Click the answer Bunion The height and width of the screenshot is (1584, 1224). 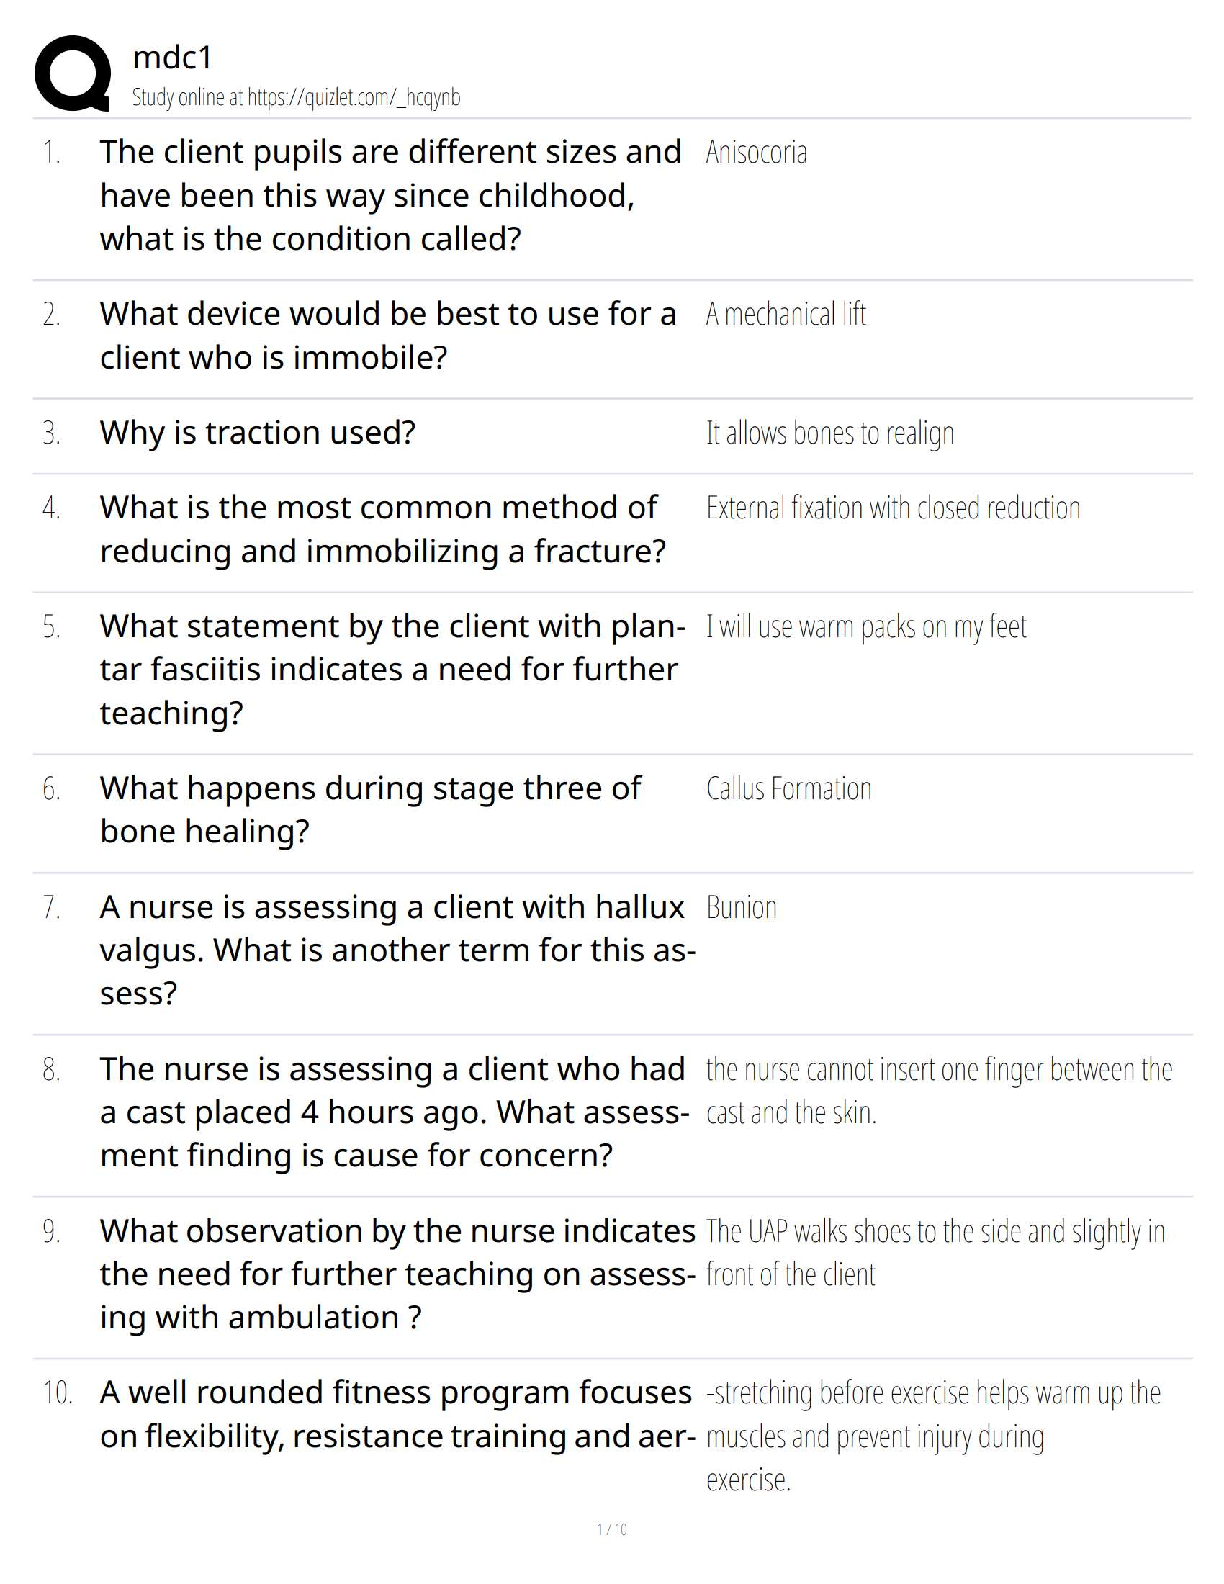tap(741, 908)
